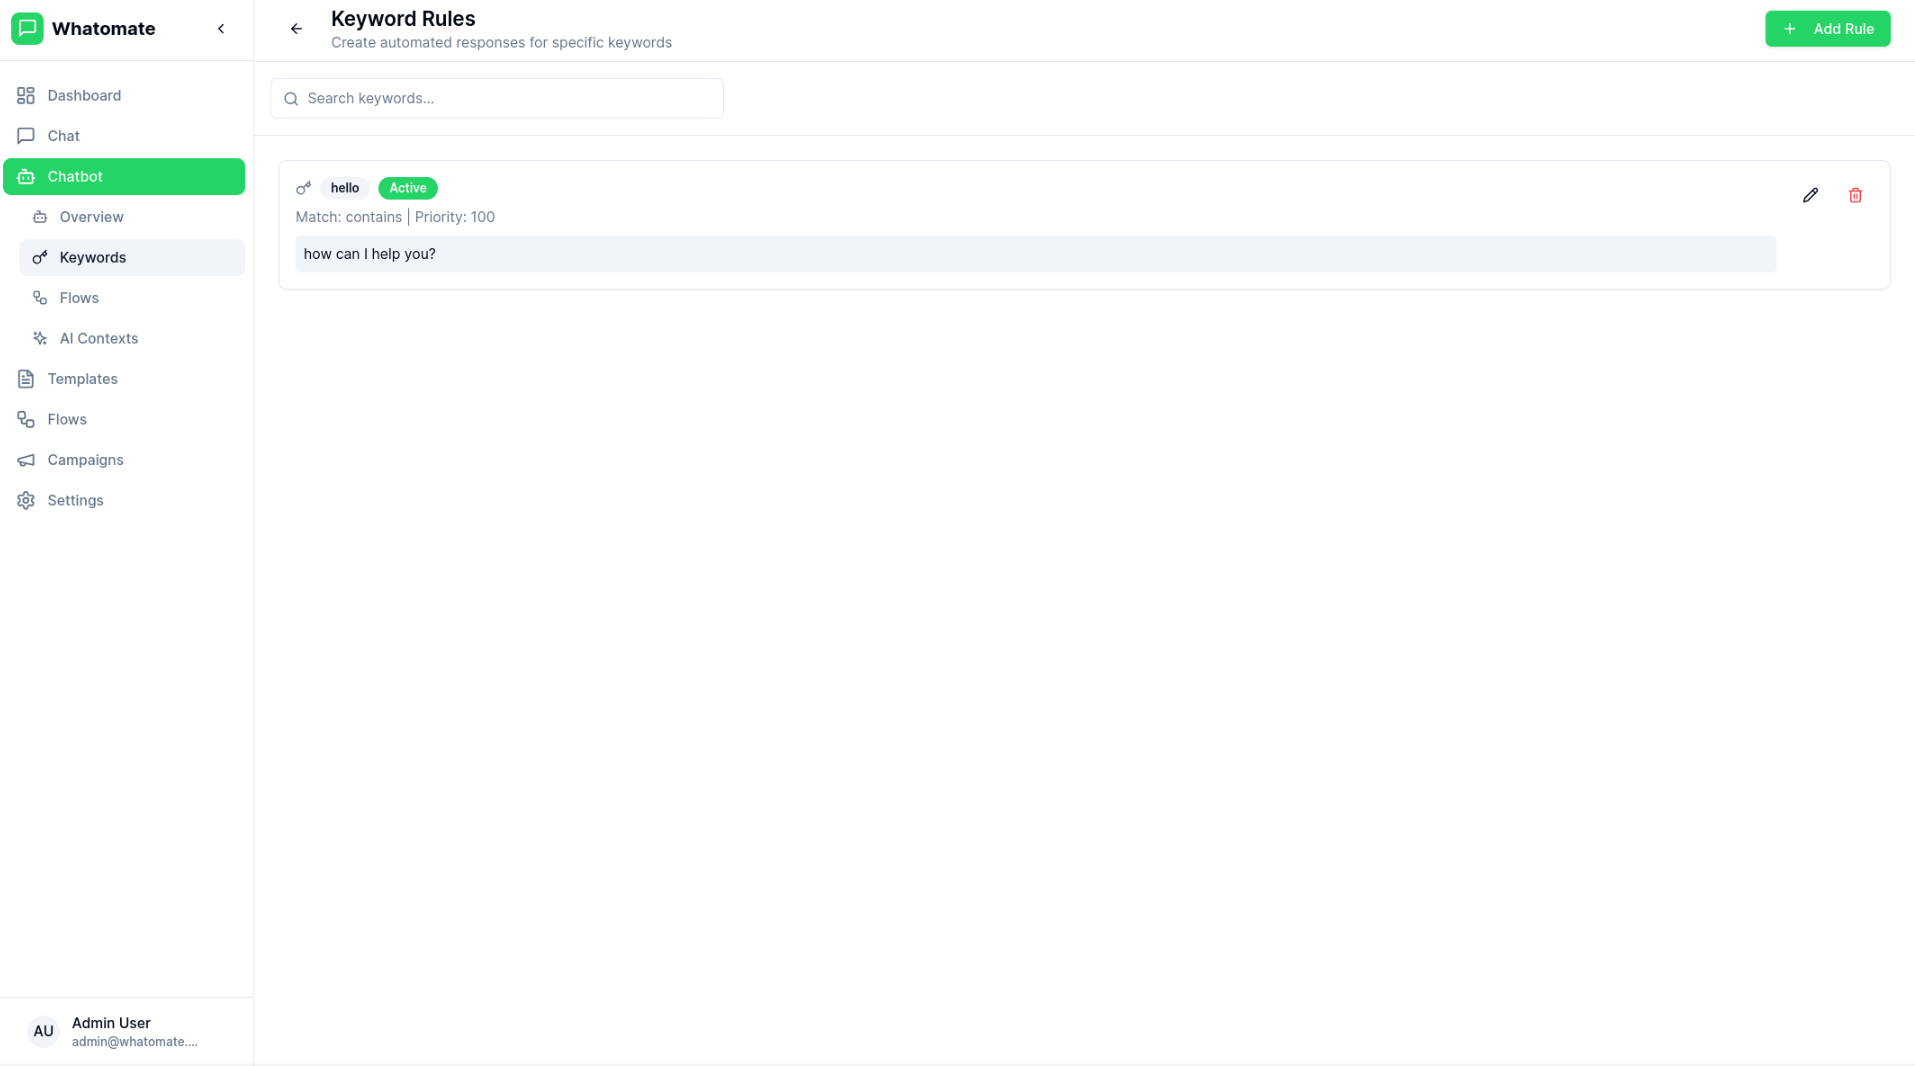Image resolution: width=1915 pixels, height=1066 pixels.
Task: Click the back arrow beside Keyword Rules
Action: [296, 29]
